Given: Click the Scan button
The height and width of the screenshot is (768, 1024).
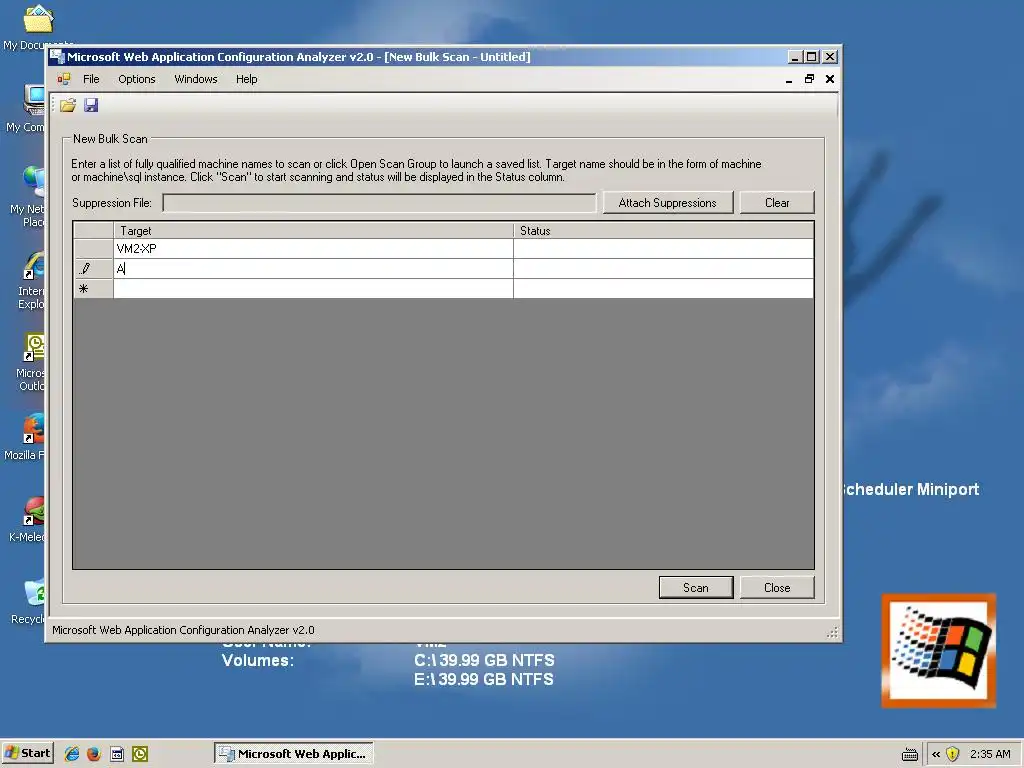Looking at the screenshot, I should 696,588.
